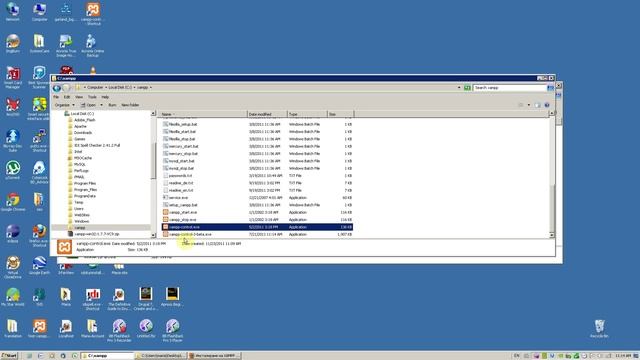Open the Help menu

(x=105, y=97)
